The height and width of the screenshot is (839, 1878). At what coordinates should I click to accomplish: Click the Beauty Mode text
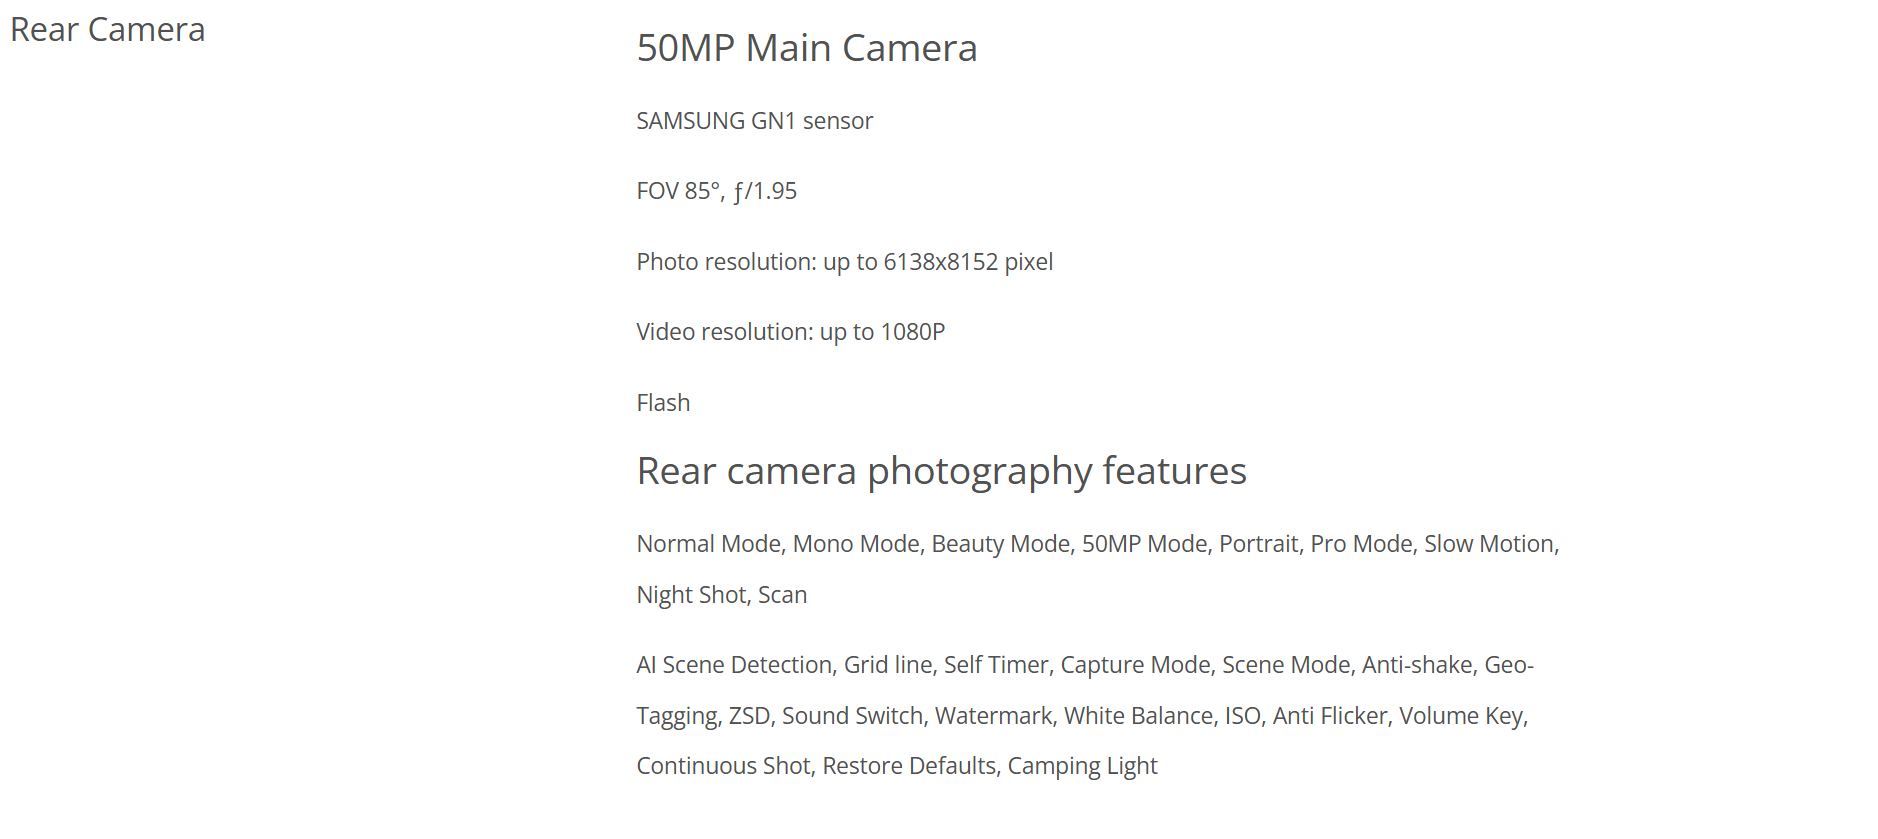(1001, 544)
